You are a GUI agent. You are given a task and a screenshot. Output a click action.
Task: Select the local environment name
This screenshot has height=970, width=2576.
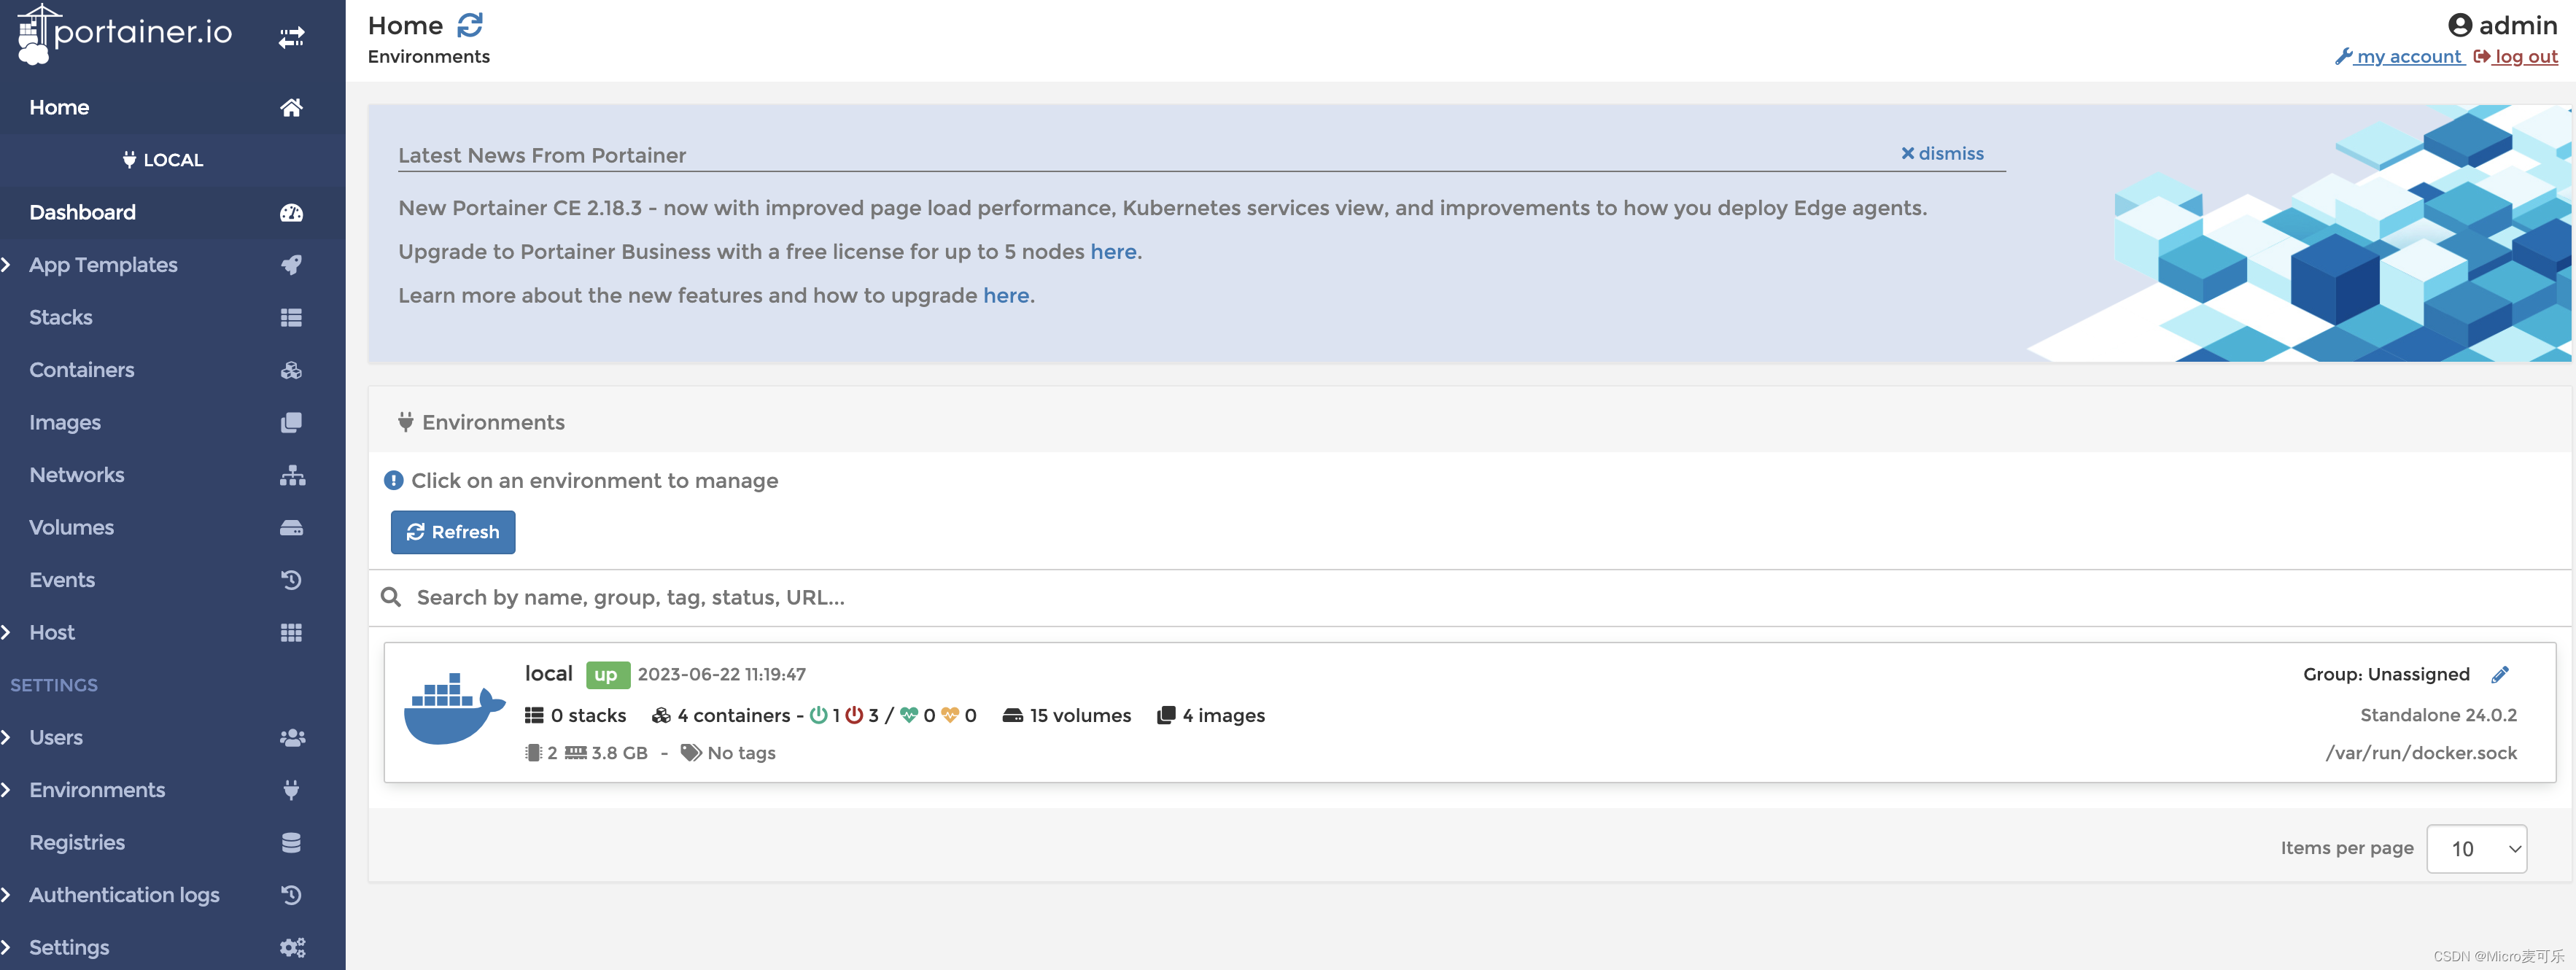(x=549, y=674)
